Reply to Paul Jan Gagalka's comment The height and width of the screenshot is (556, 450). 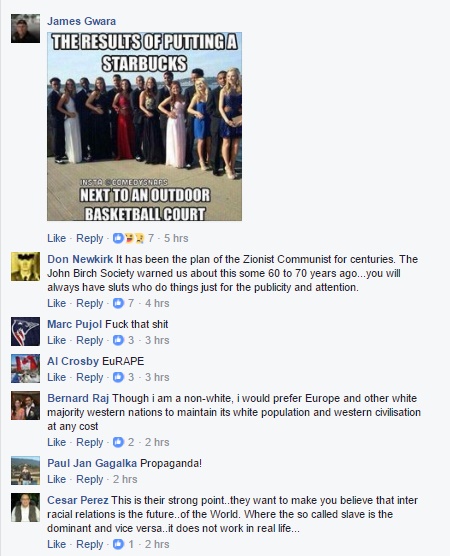pos(90,479)
